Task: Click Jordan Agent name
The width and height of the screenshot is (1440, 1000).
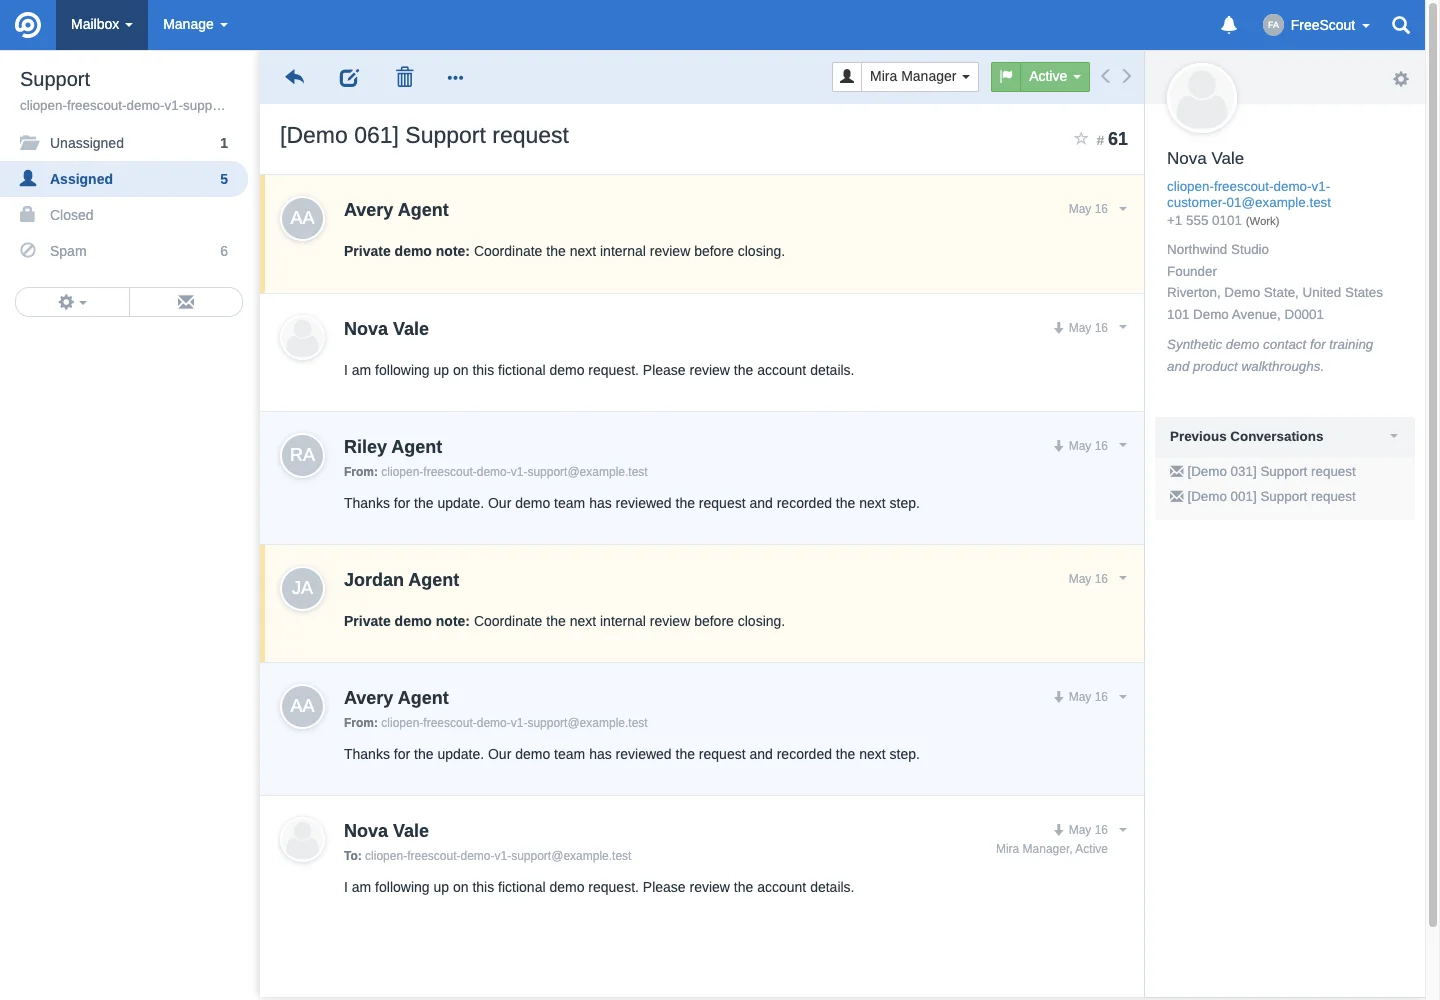Action: pos(401,580)
